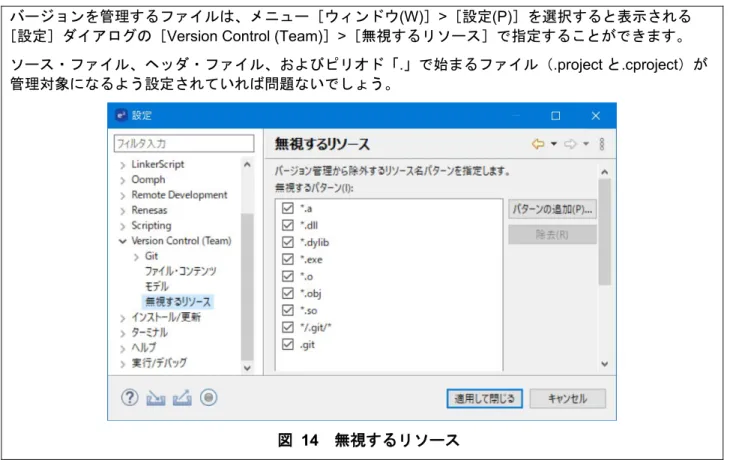
Task: Open the forward history dropdown arrow
Action: pyautogui.click(x=586, y=144)
